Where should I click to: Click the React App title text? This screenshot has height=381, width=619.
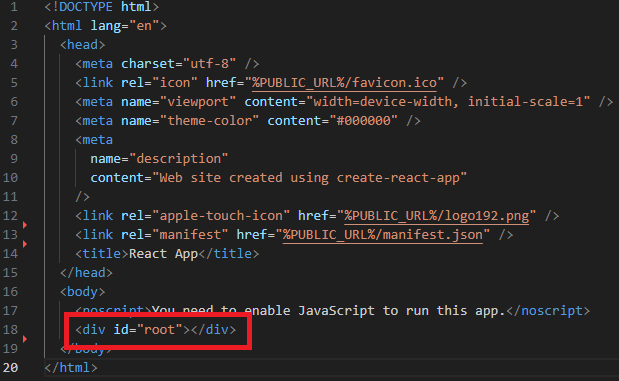pyautogui.click(x=163, y=254)
